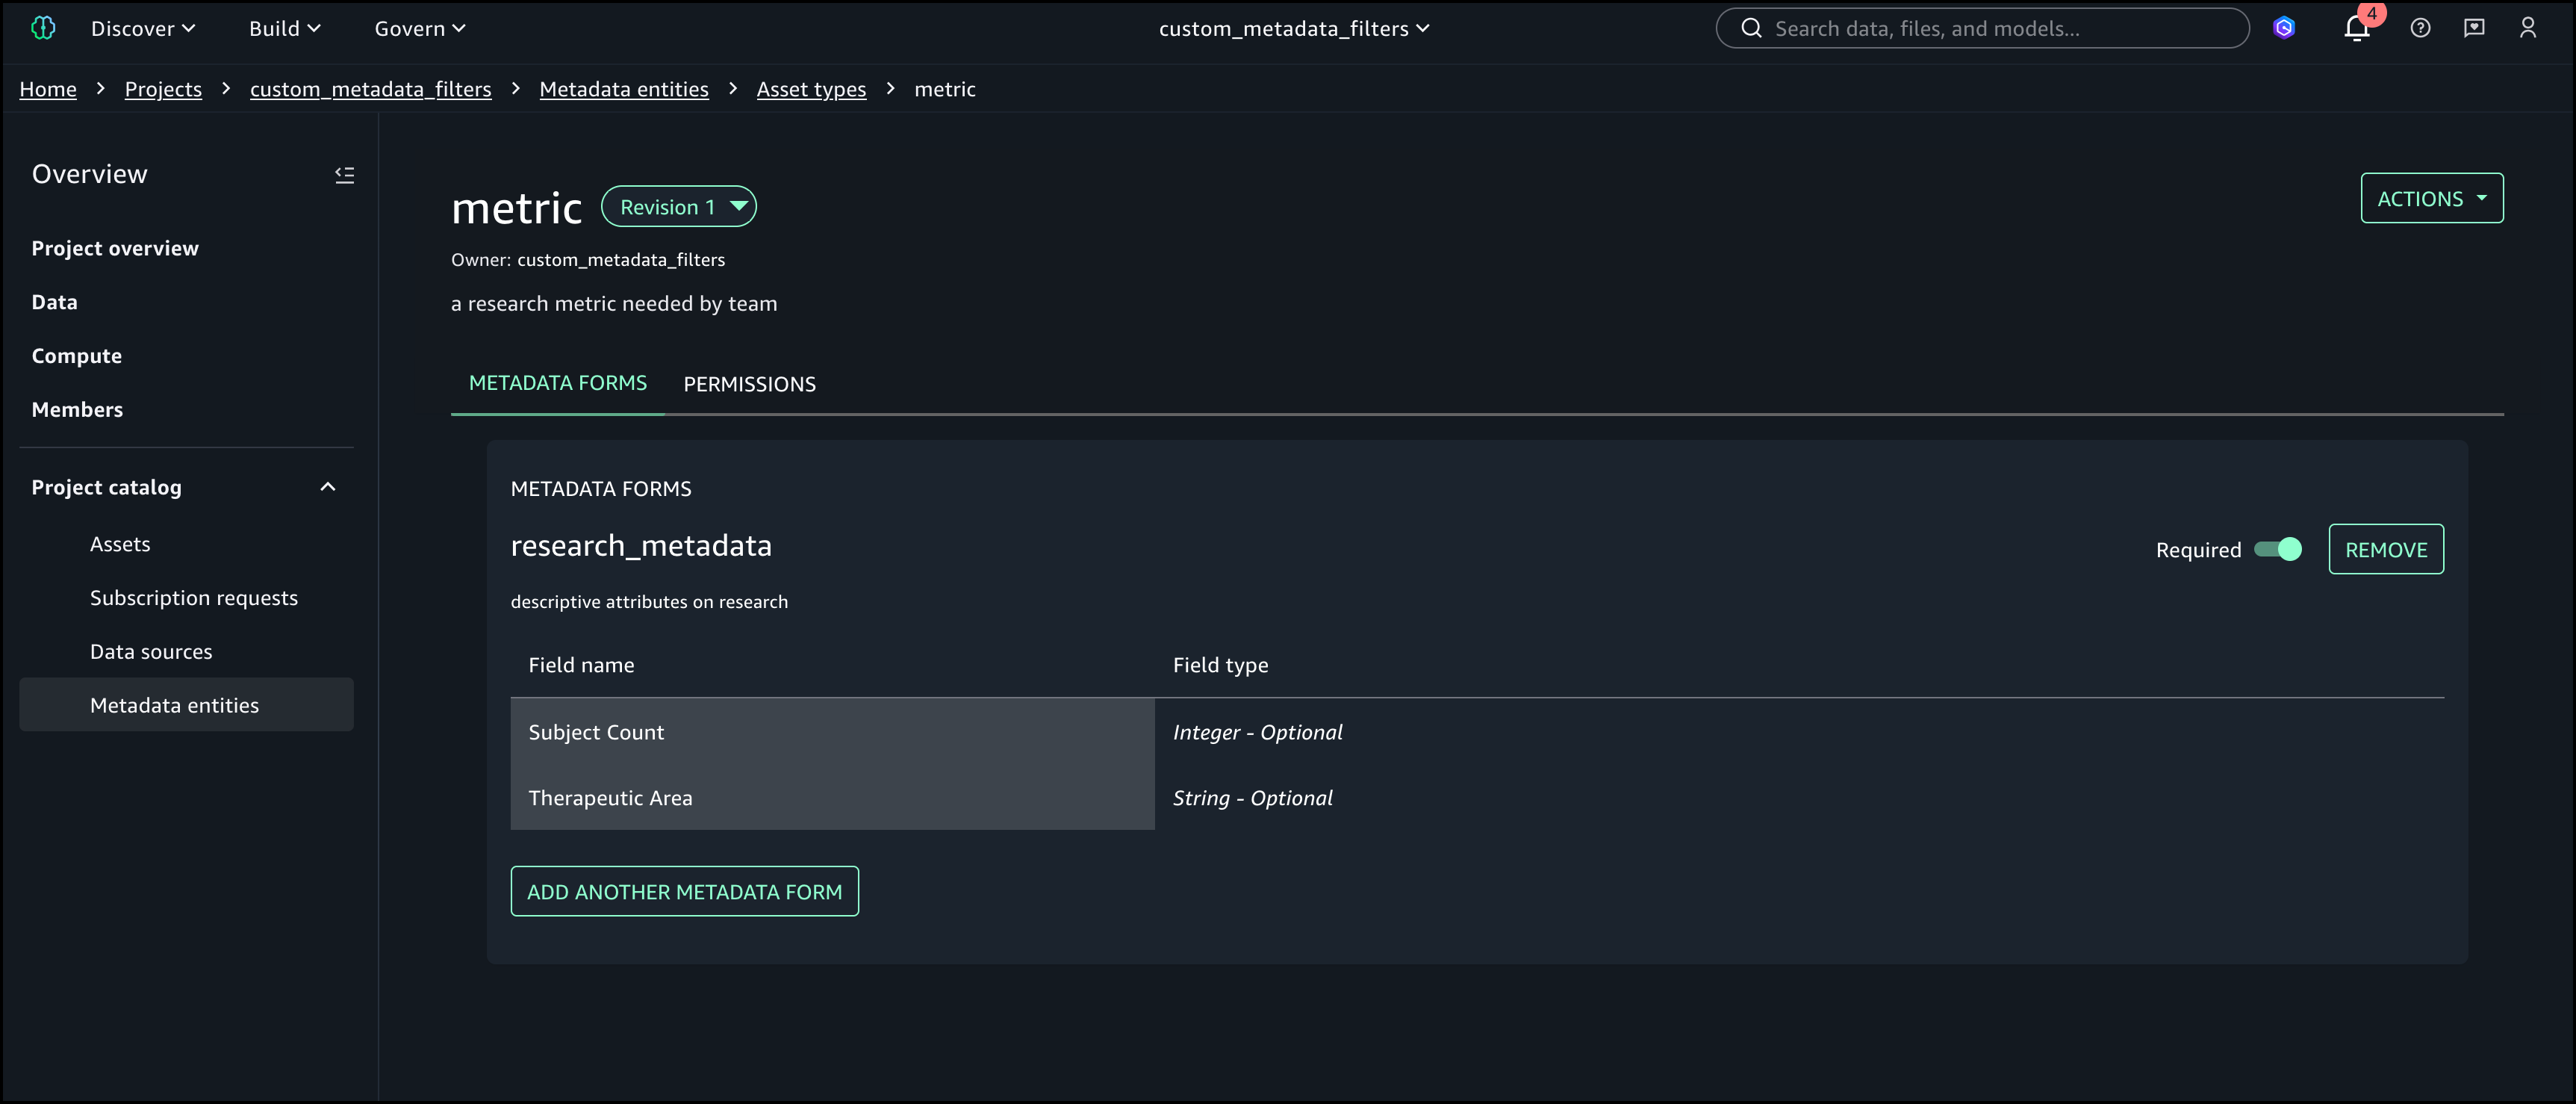2576x1104 pixels.
Task: Select Data sources in sidebar
Action: click(x=151, y=651)
